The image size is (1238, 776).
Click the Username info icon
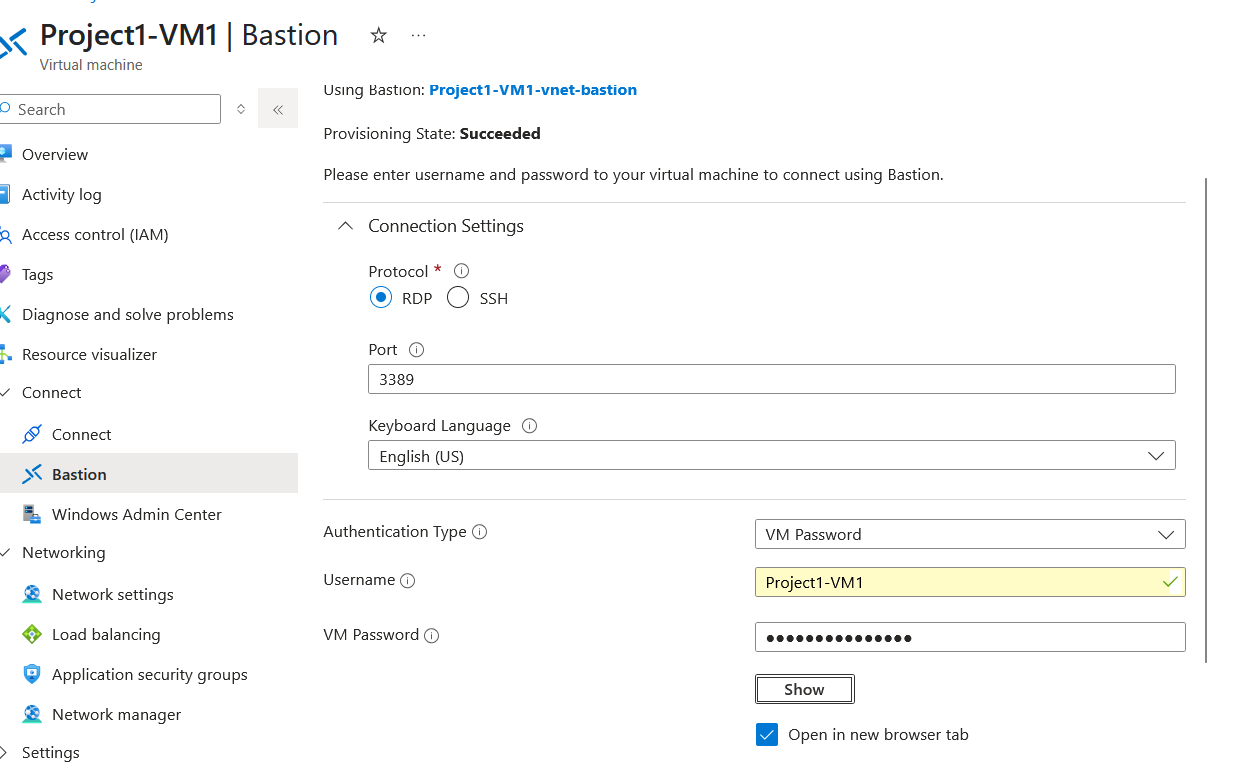(408, 580)
